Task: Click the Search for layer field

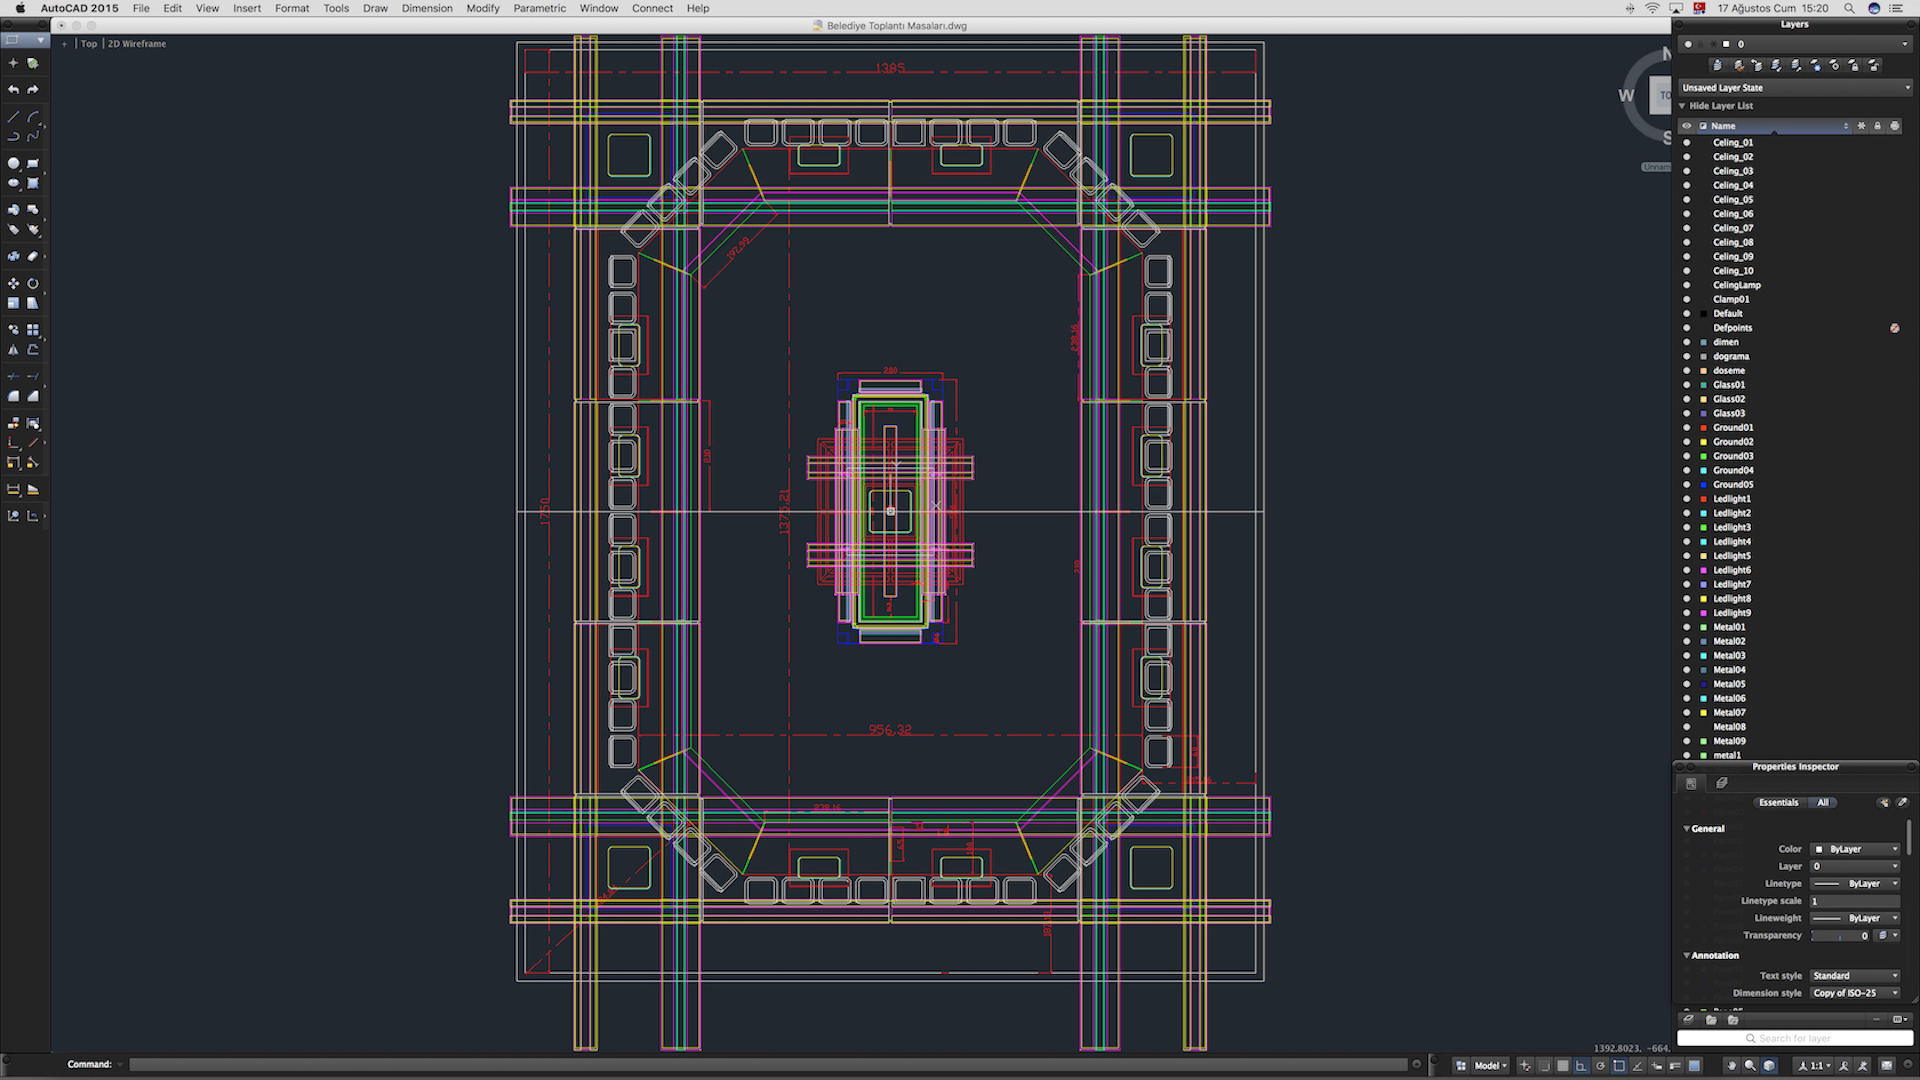Action: coord(1795,1039)
